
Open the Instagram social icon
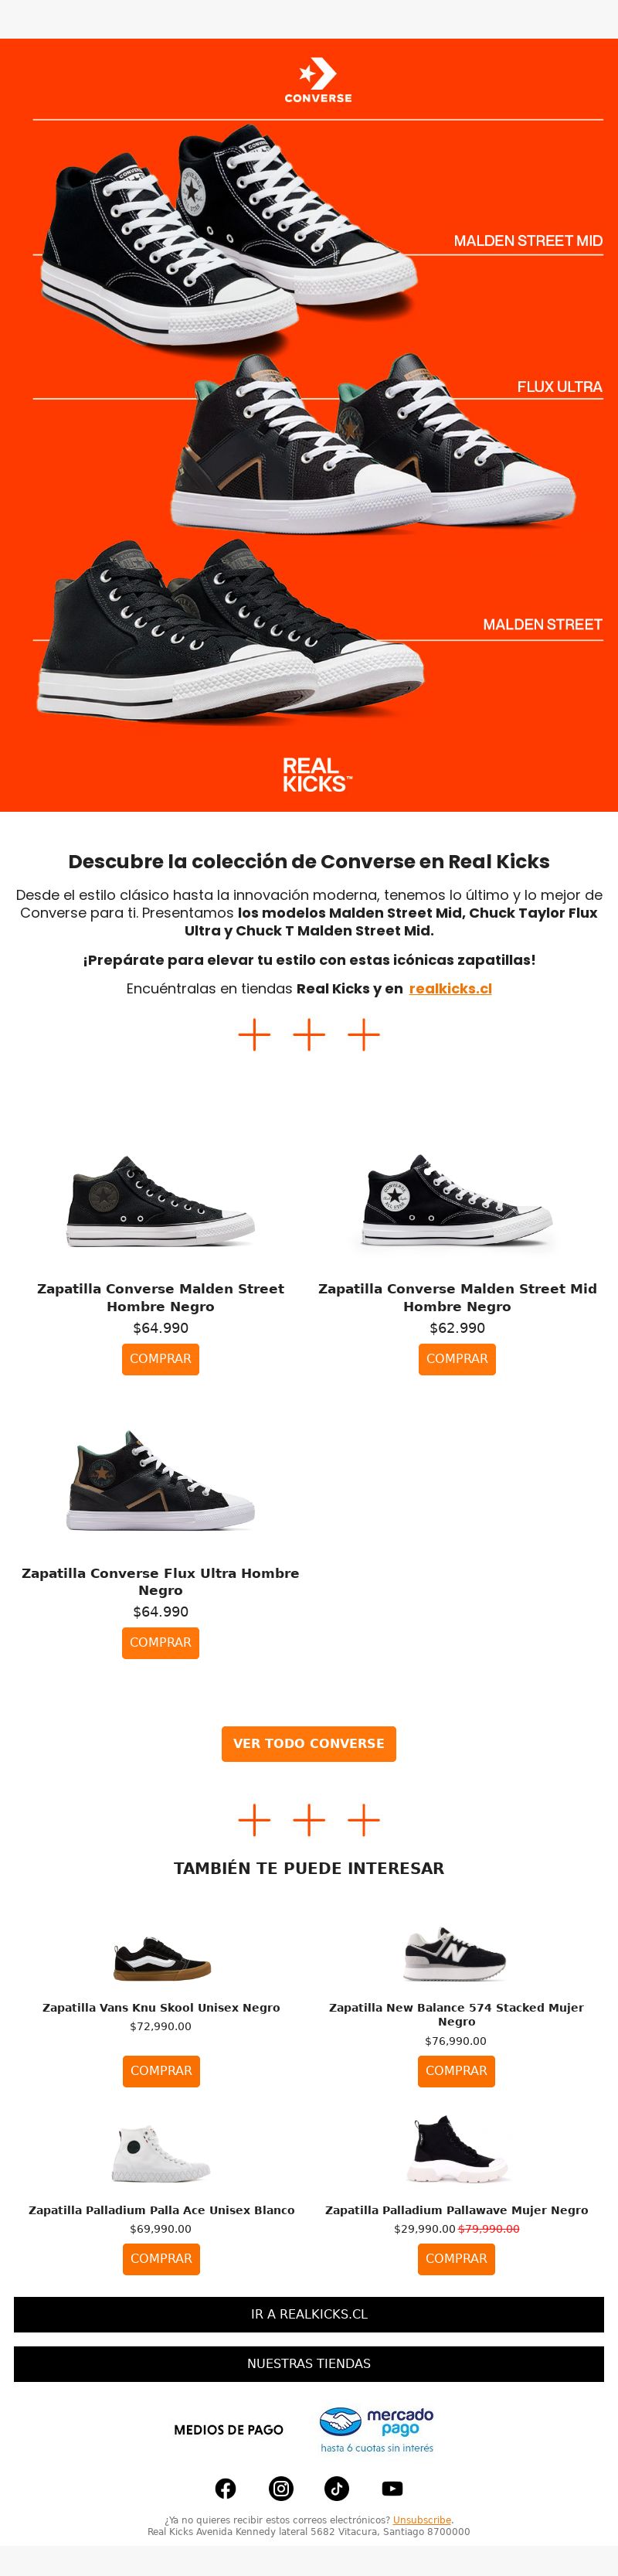click(281, 2489)
